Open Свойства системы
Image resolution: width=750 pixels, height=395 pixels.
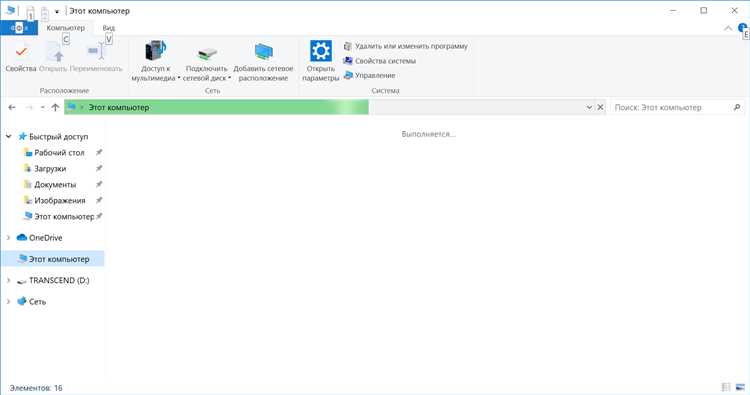point(380,61)
